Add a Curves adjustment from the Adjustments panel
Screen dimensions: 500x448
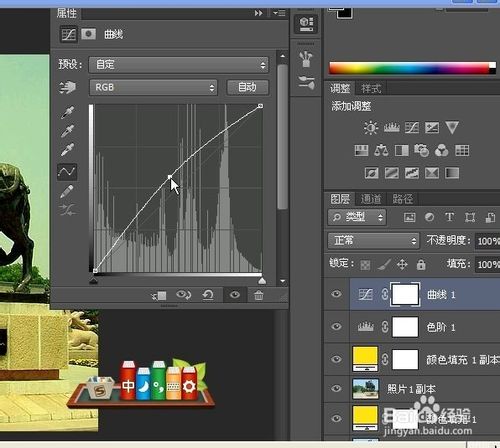click(x=412, y=128)
